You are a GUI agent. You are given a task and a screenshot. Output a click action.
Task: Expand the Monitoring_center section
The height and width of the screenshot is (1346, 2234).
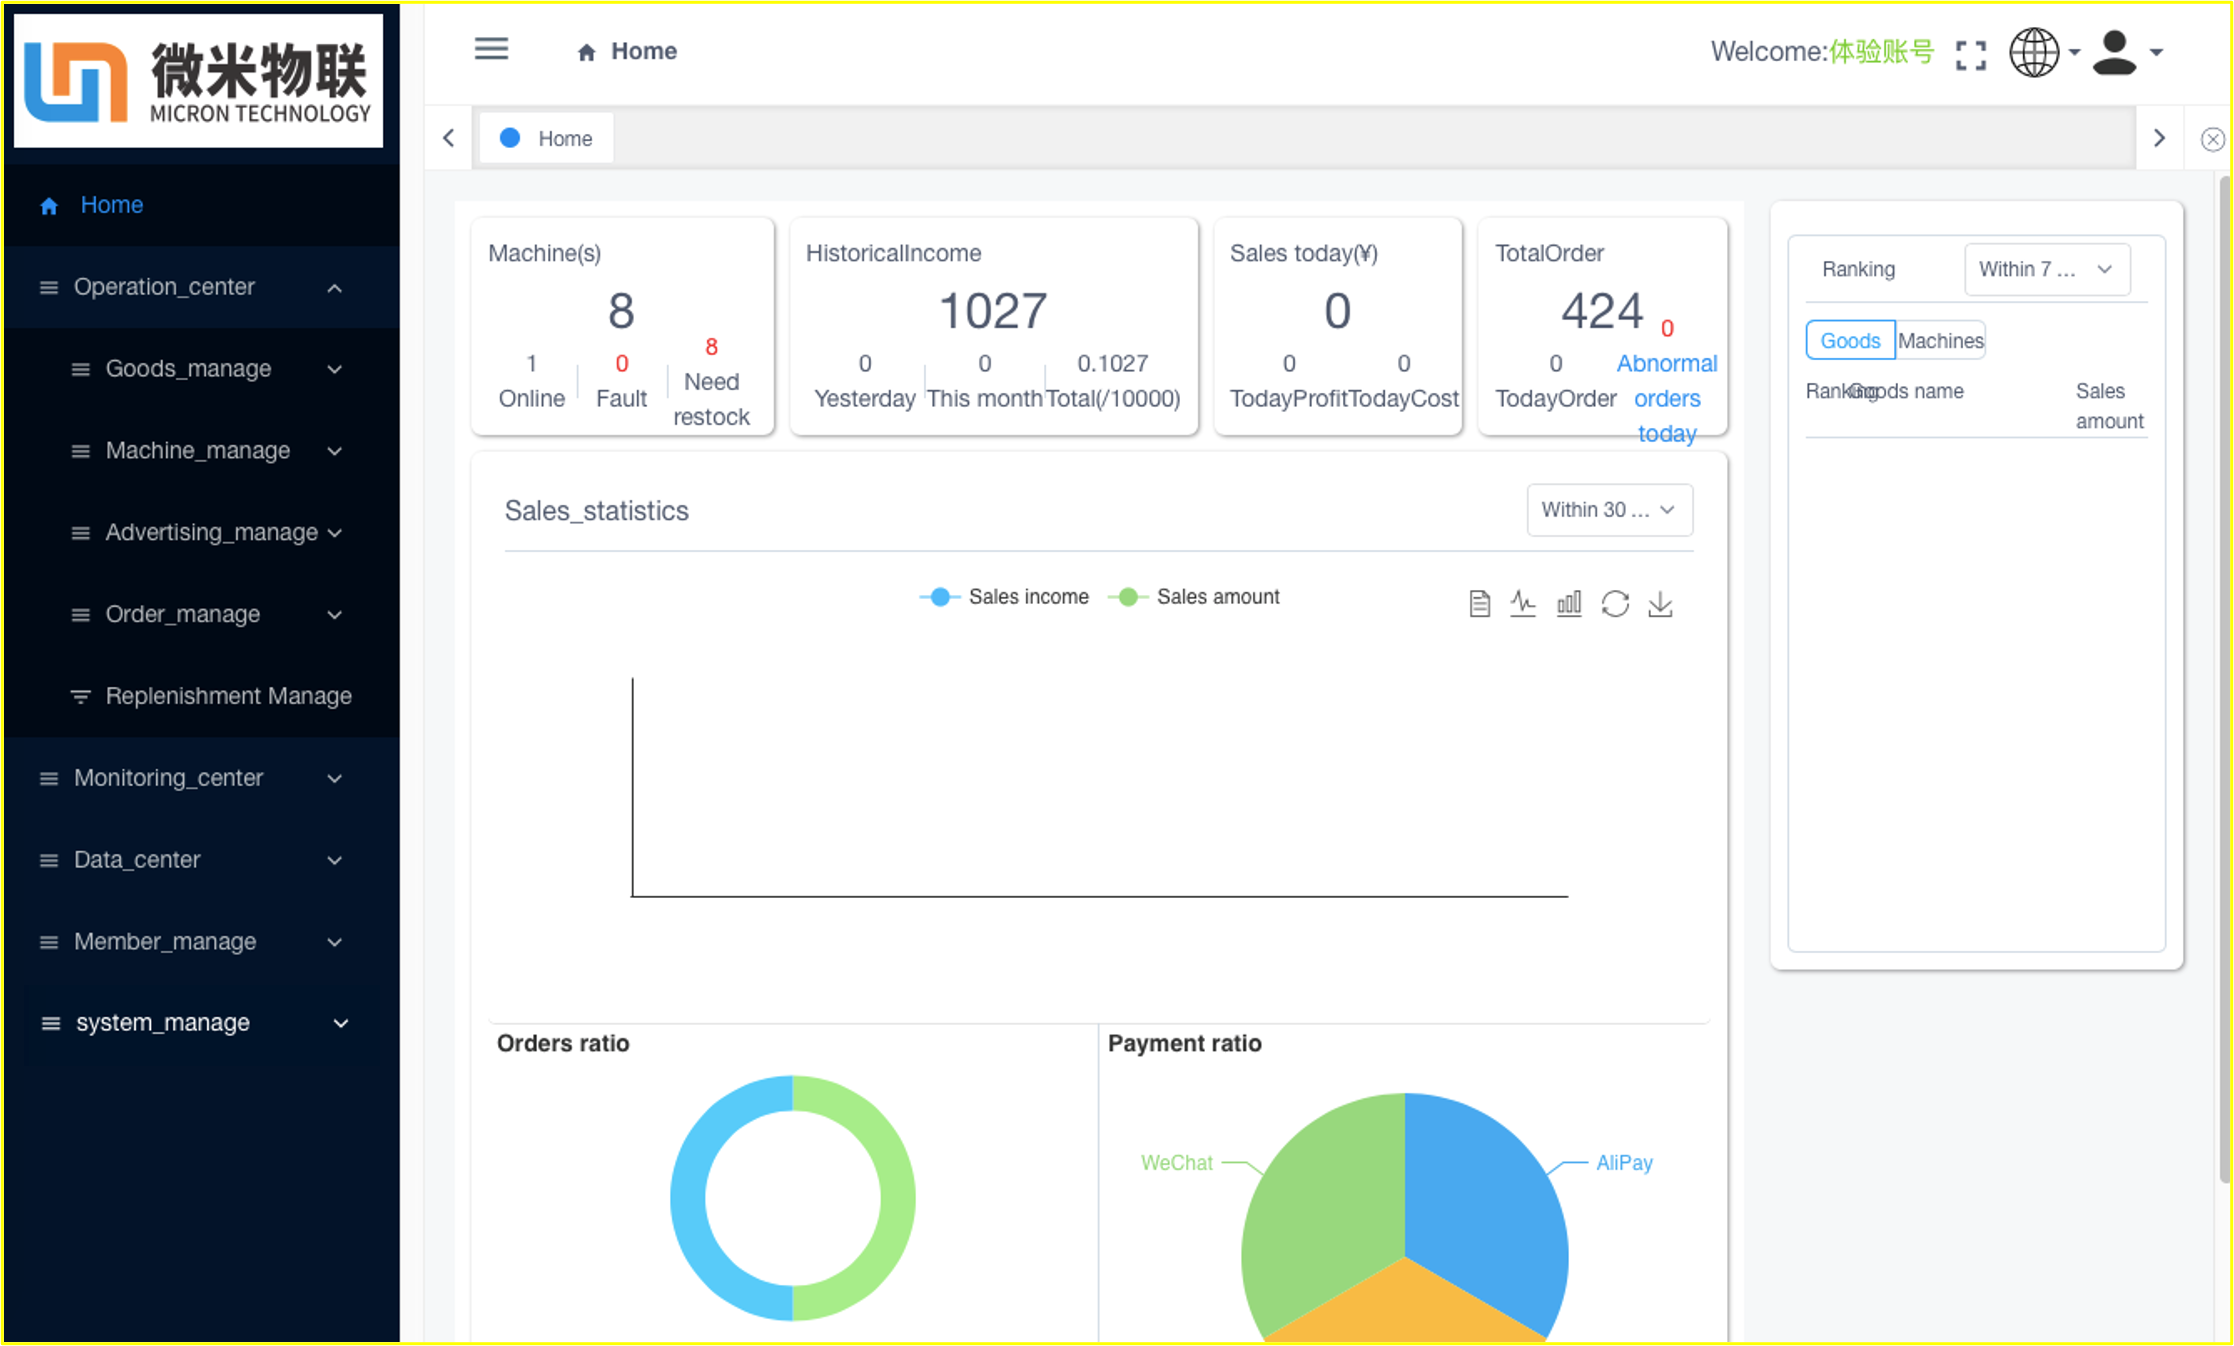coord(335,779)
